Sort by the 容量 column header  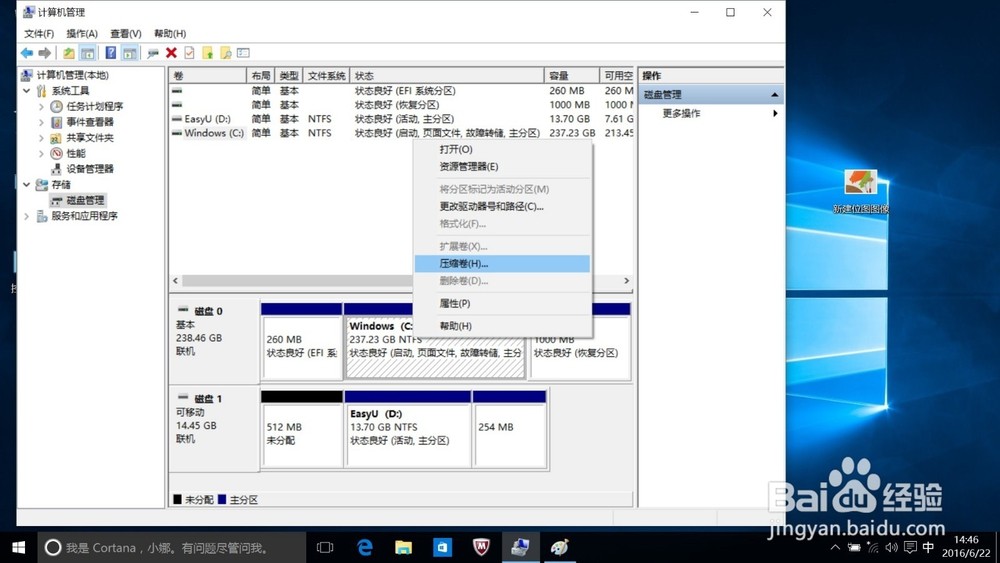pos(572,75)
